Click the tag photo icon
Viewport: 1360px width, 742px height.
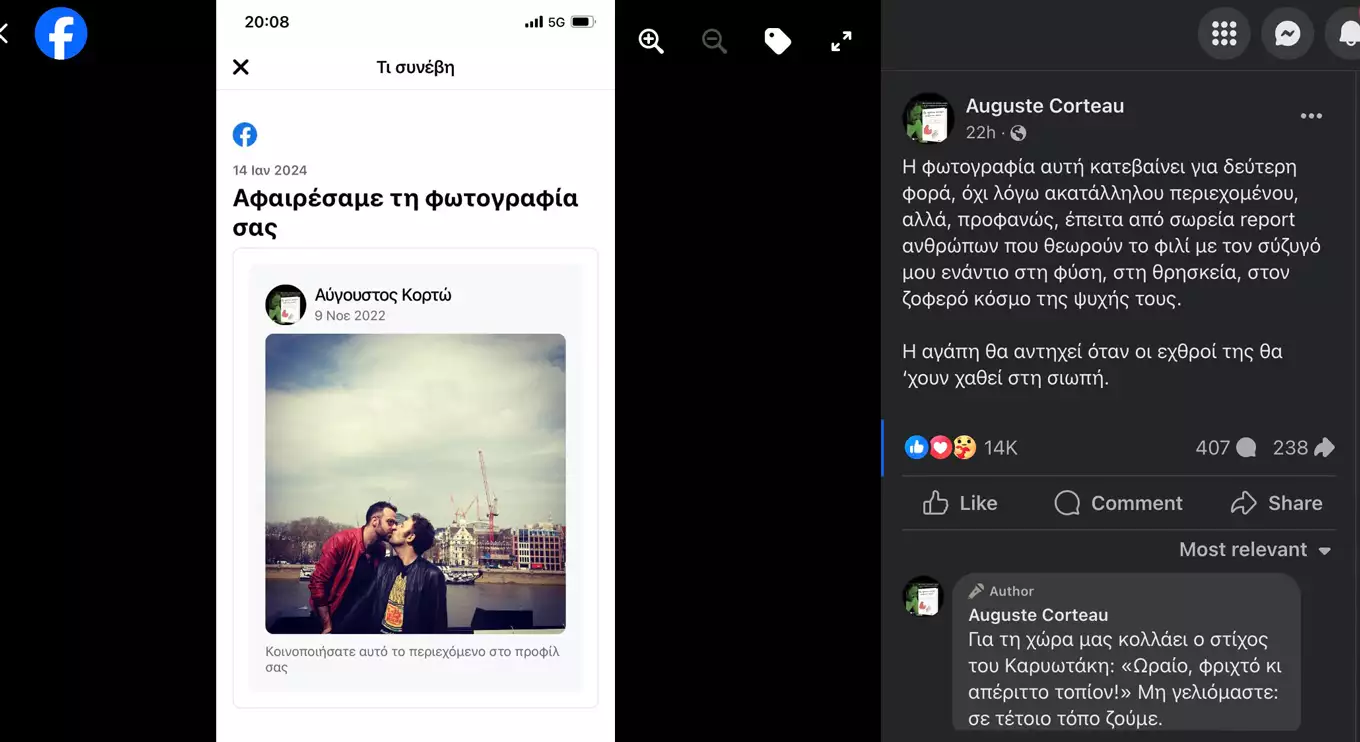pyautogui.click(x=777, y=41)
